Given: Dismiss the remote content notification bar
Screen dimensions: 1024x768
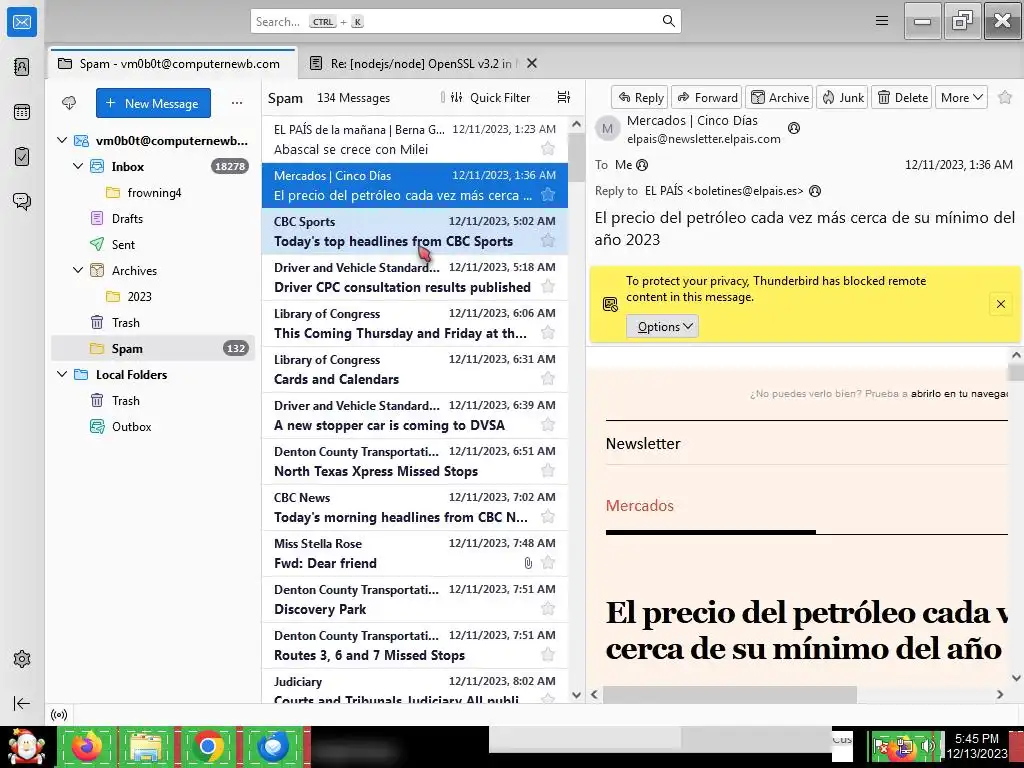Looking at the screenshot, I should [x=1000, y=304].
